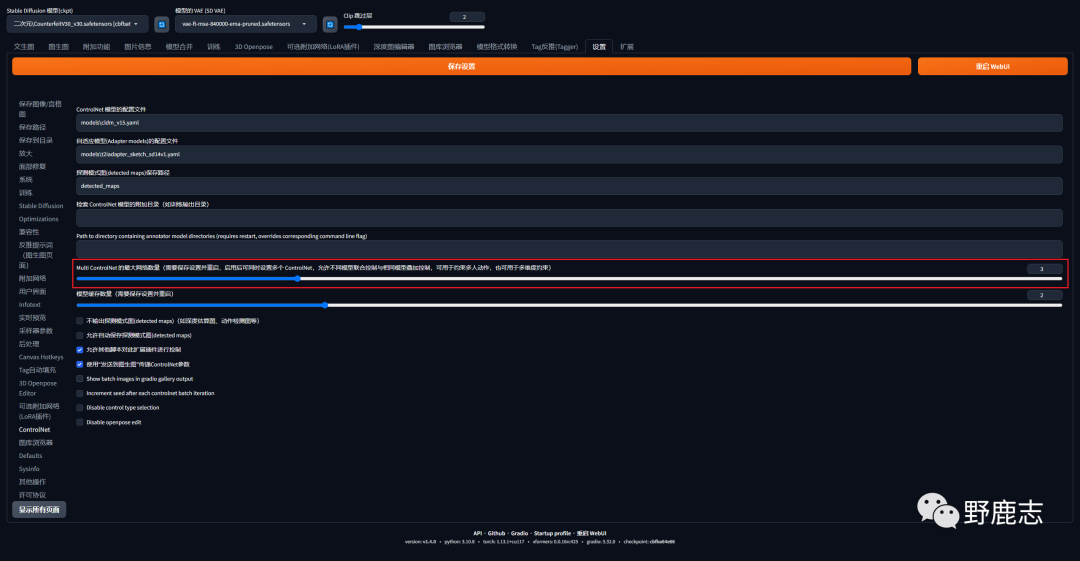Adjust the Clip skip slider
The height and width of the screenshot is (561, 1080).
pos(414,27)
